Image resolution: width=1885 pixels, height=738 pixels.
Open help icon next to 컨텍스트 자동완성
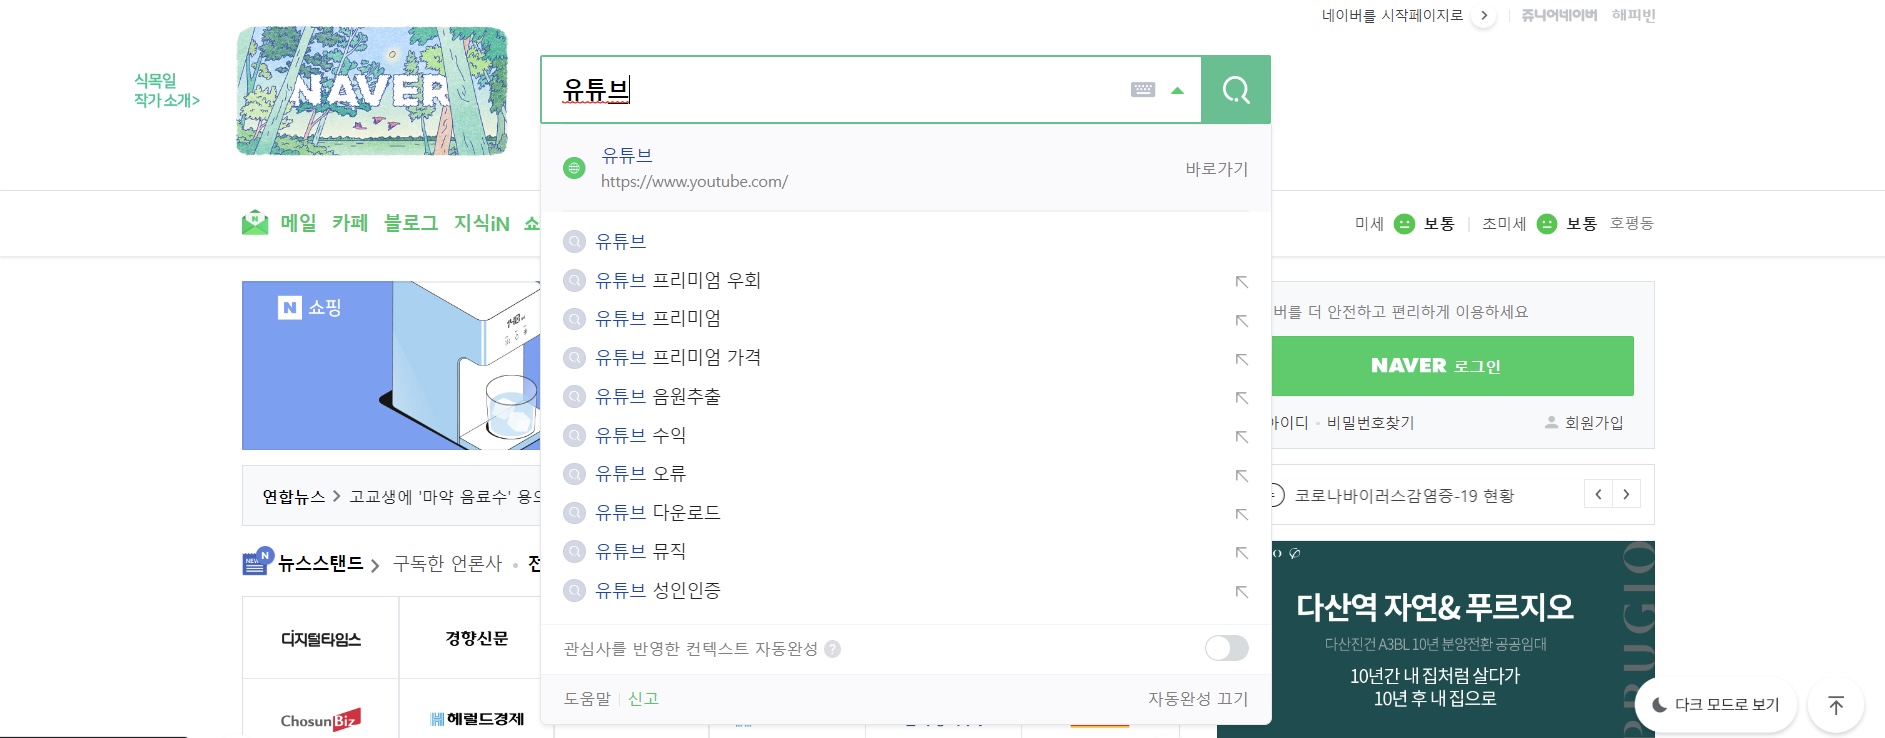pyautogui.click(x=832, y=649)
